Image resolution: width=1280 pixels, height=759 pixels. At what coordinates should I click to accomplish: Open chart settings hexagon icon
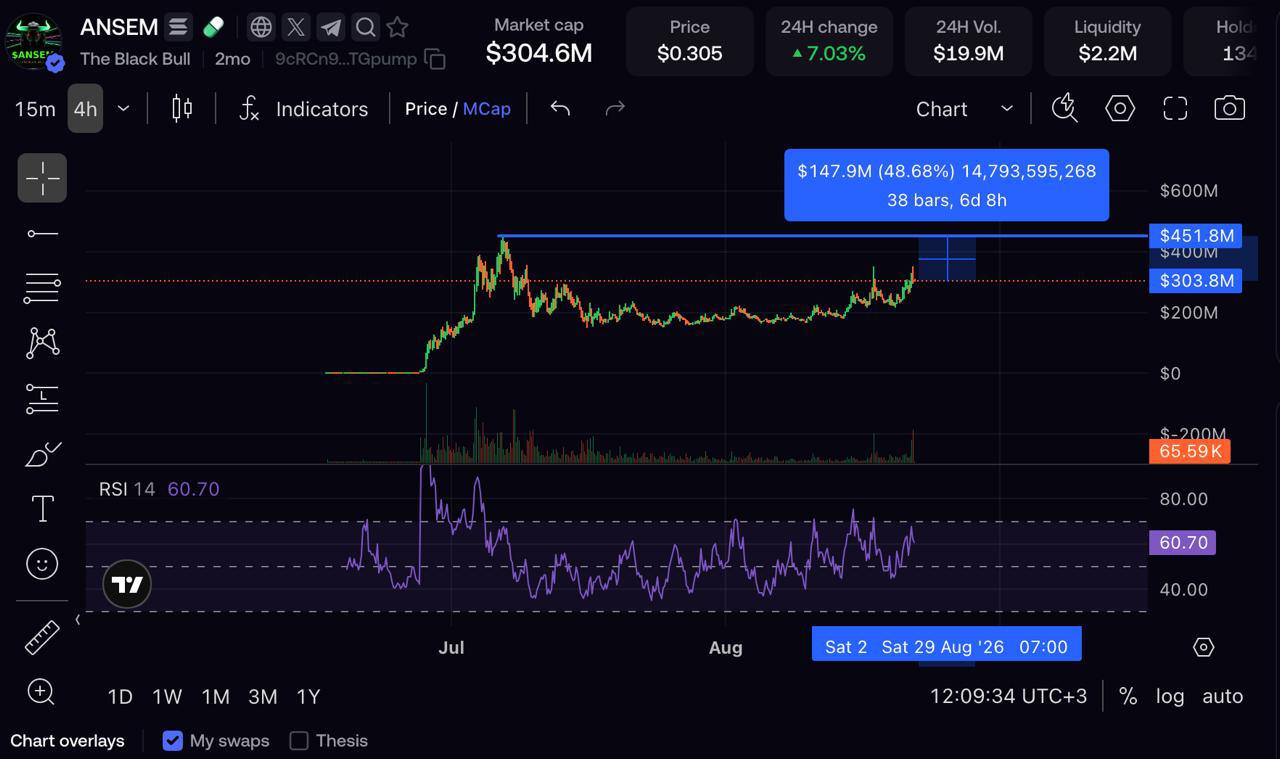(1120, 108)
